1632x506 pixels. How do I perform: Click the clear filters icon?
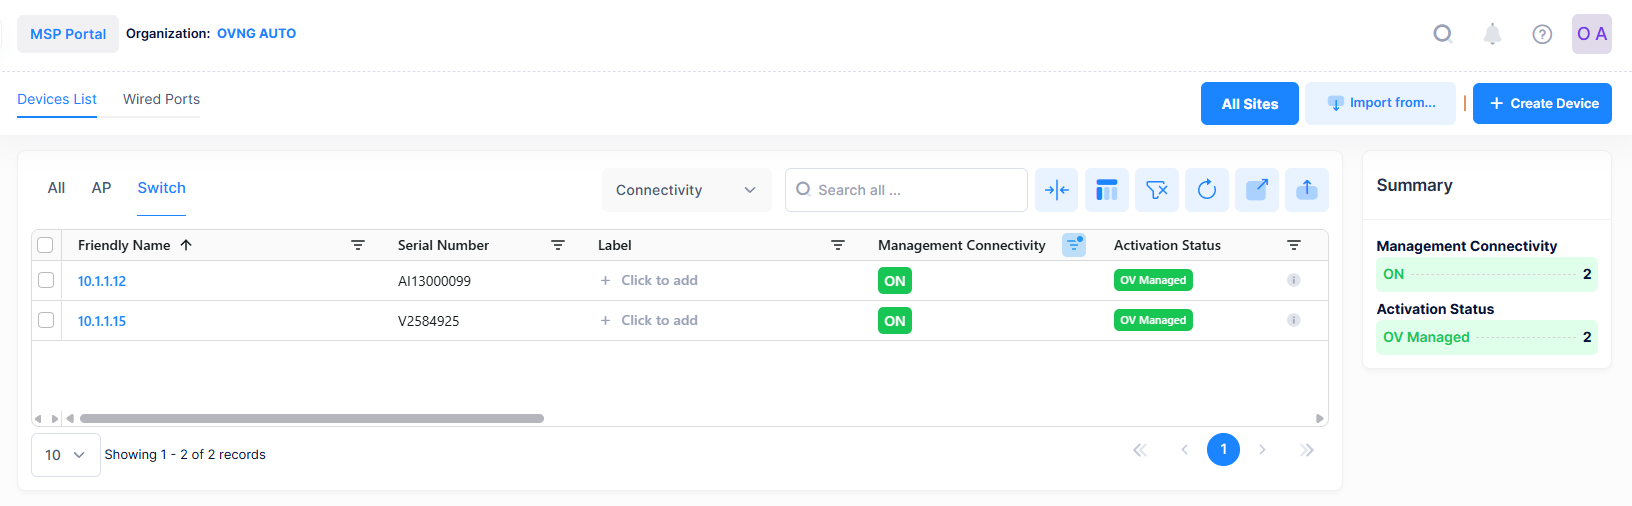pos(1157,190)
